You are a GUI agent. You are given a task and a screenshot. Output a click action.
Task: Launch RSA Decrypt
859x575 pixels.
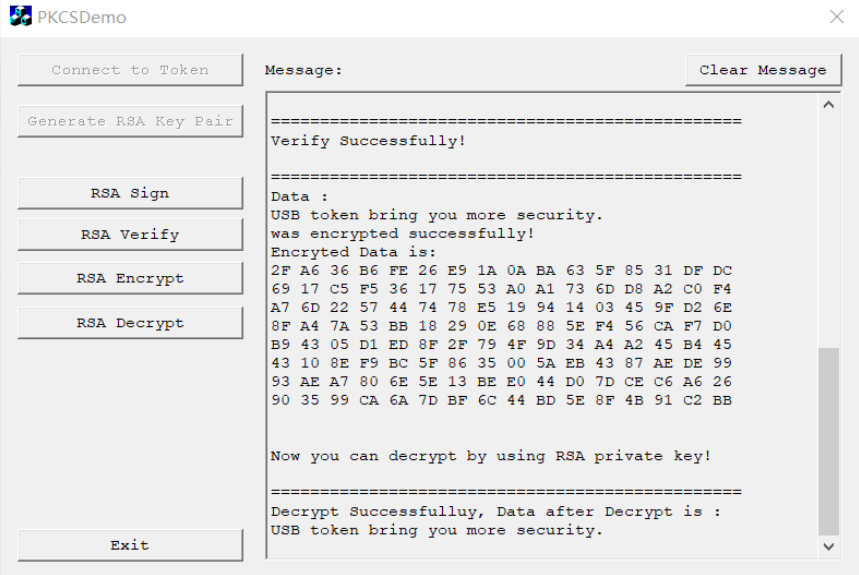pos(130,323)
